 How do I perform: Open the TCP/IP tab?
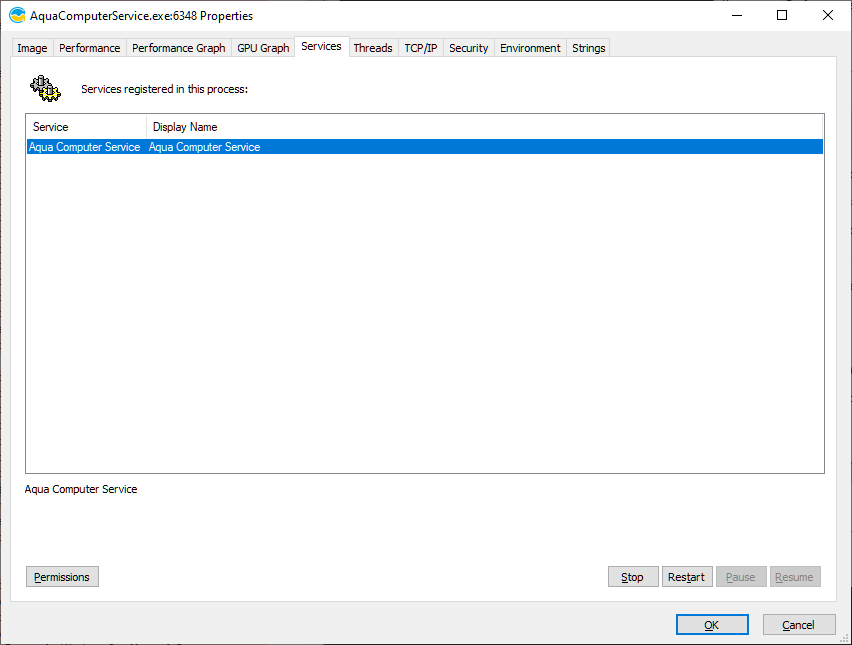point(421,48)
